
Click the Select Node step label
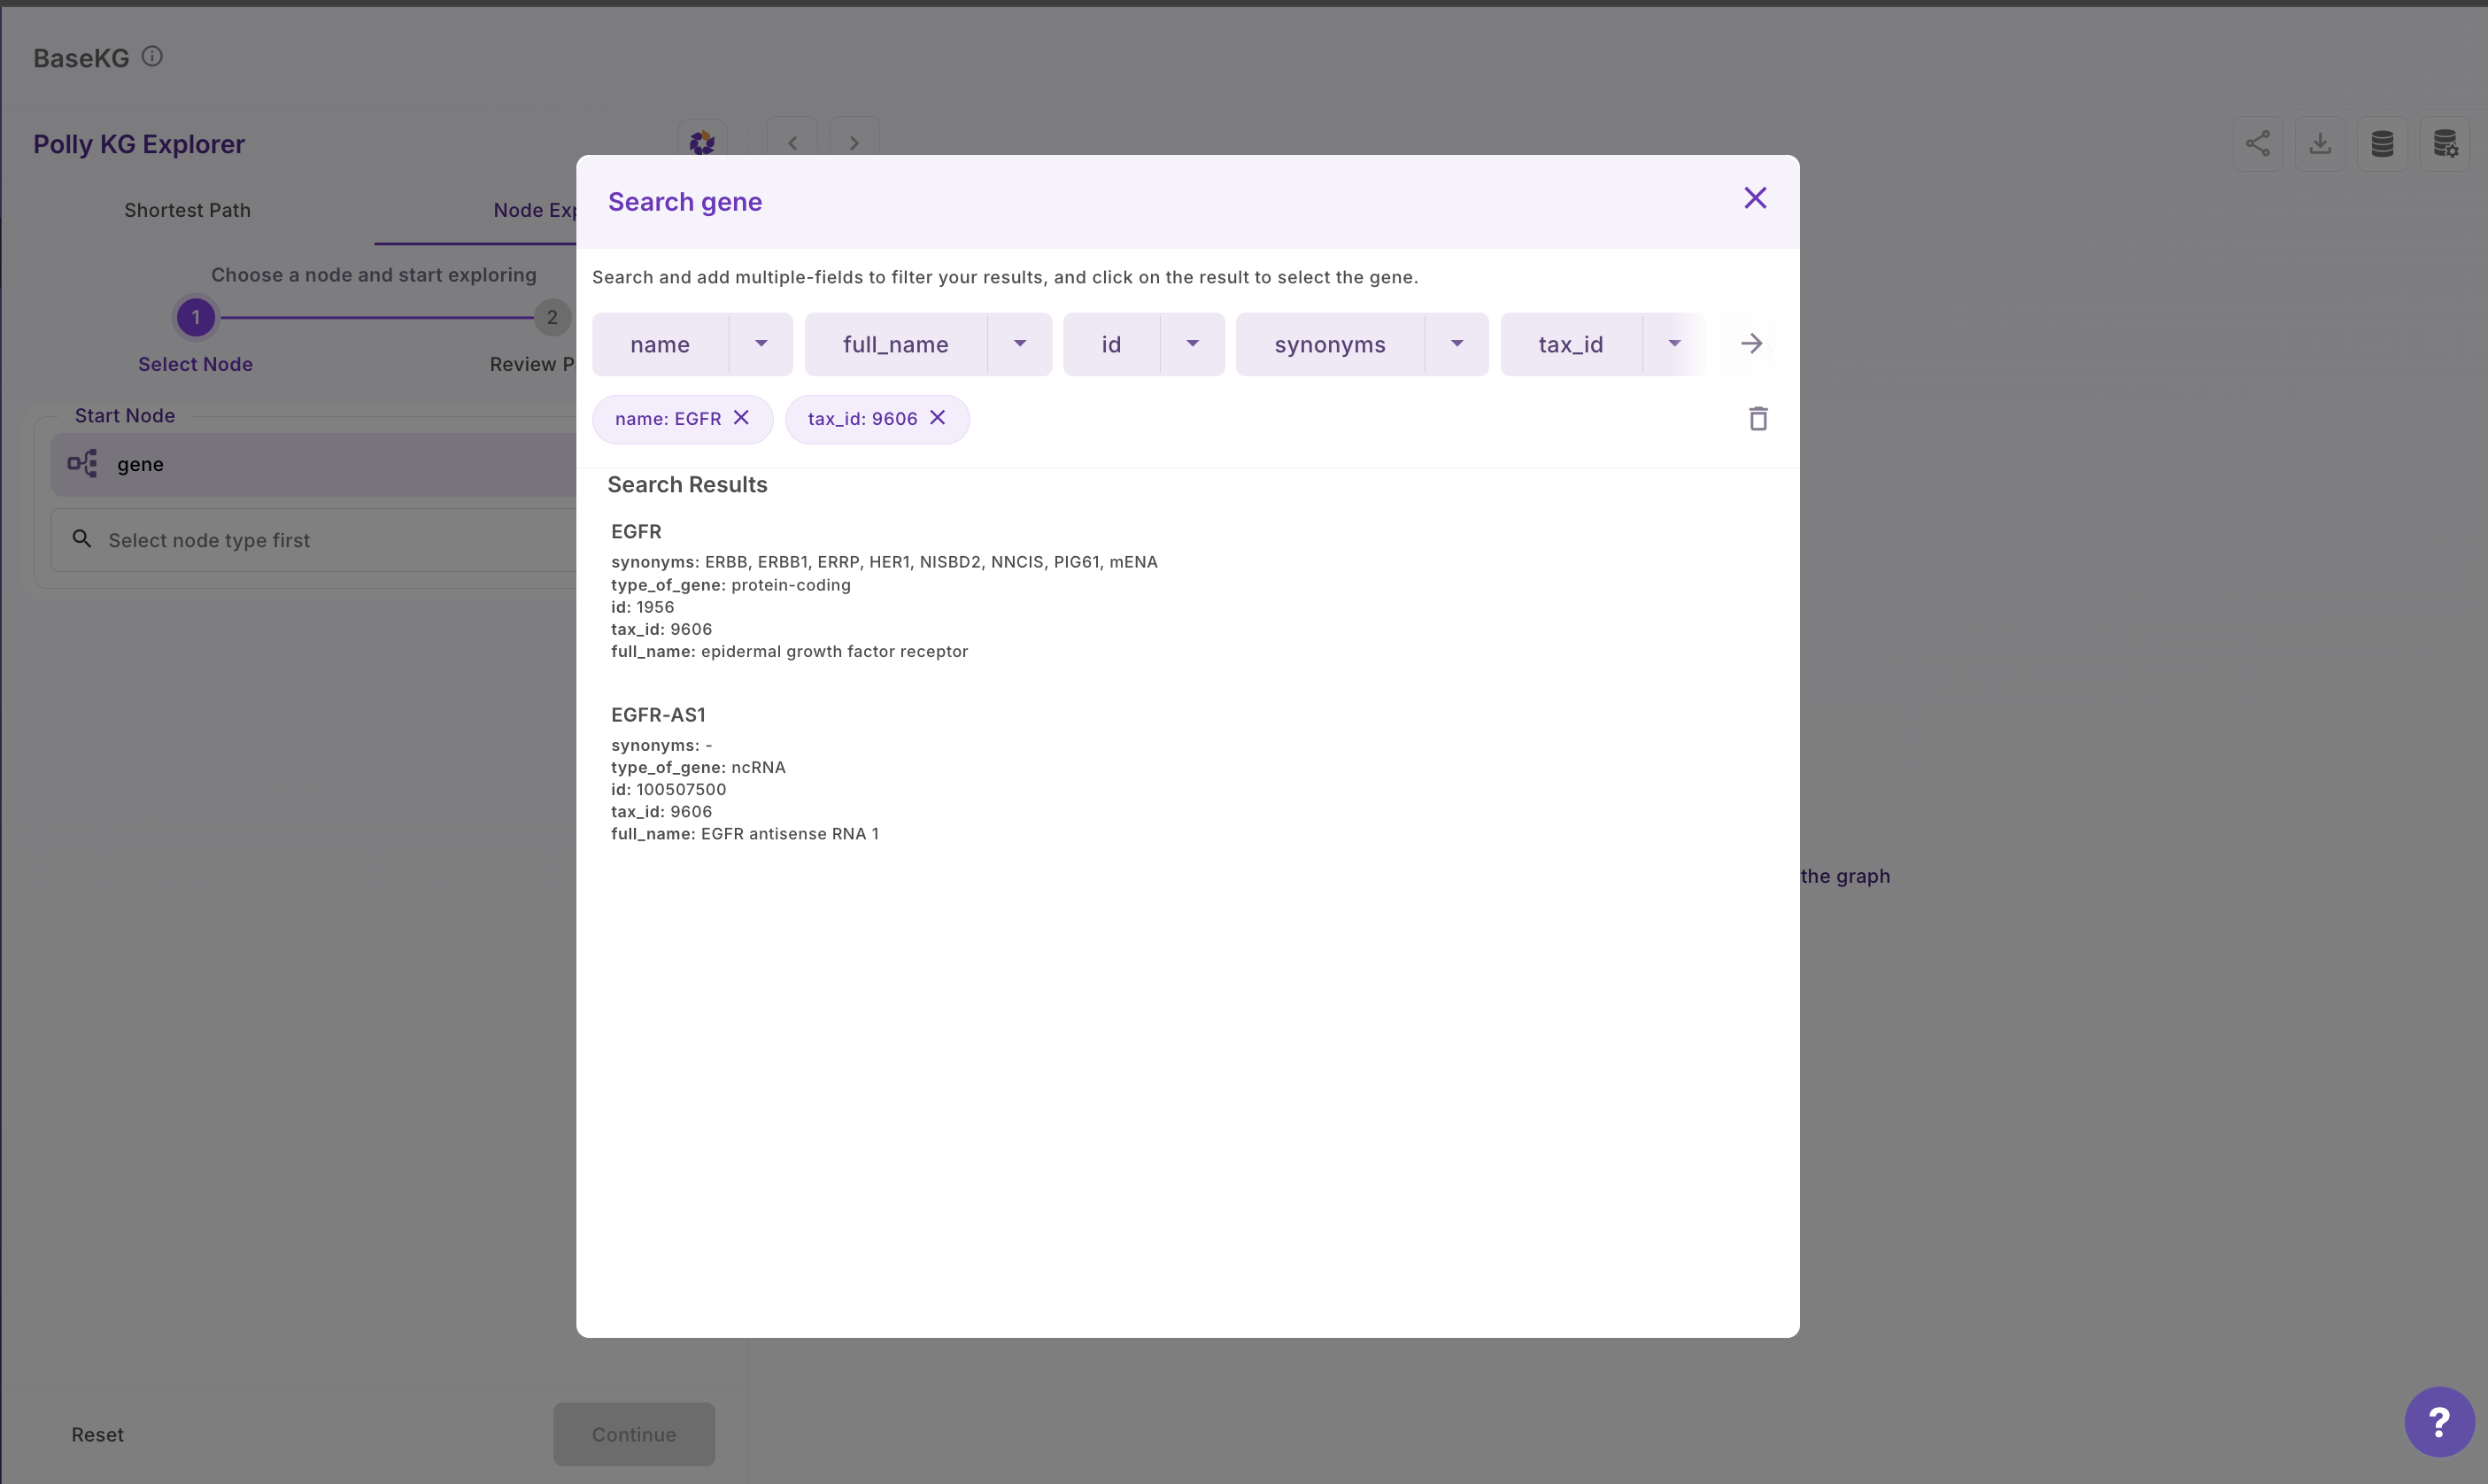196,364
